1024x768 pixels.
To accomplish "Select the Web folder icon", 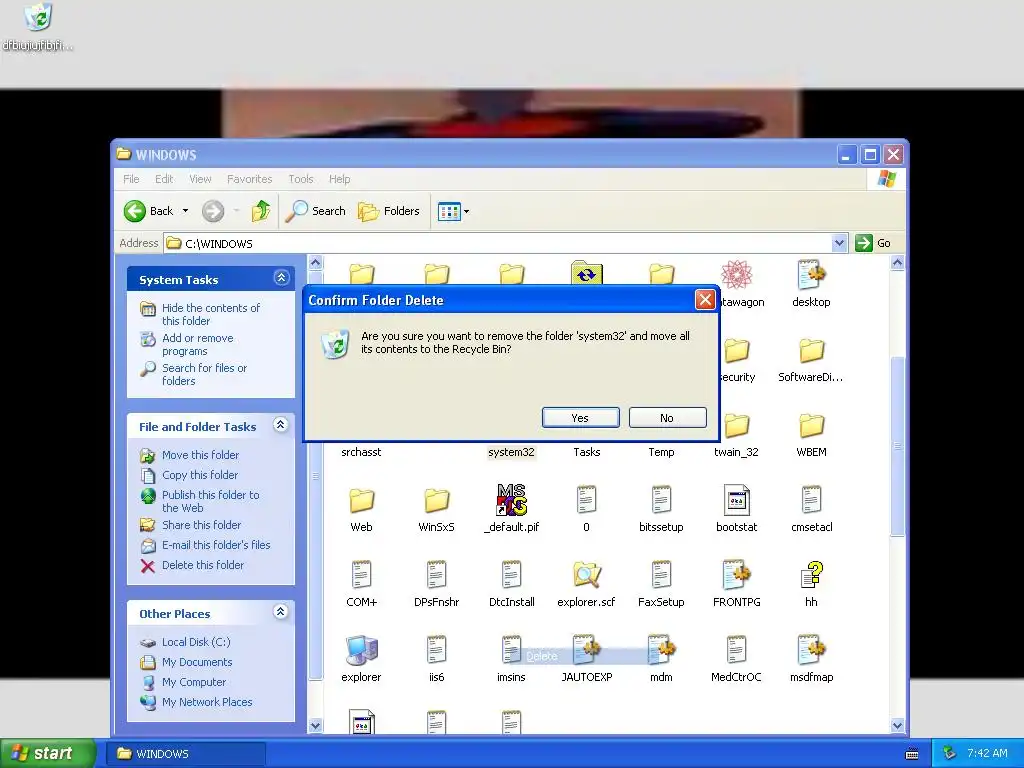I will (x=361, y=501).
